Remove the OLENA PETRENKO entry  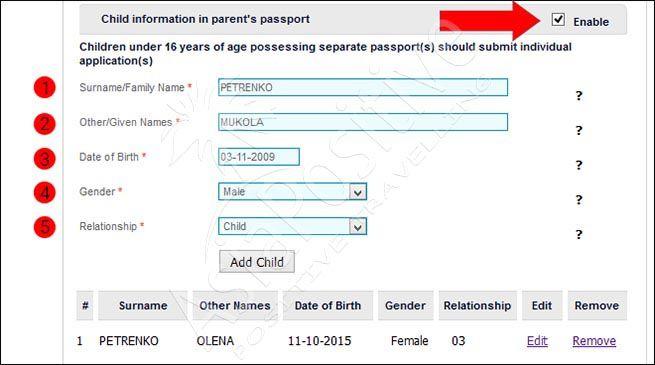594,341
